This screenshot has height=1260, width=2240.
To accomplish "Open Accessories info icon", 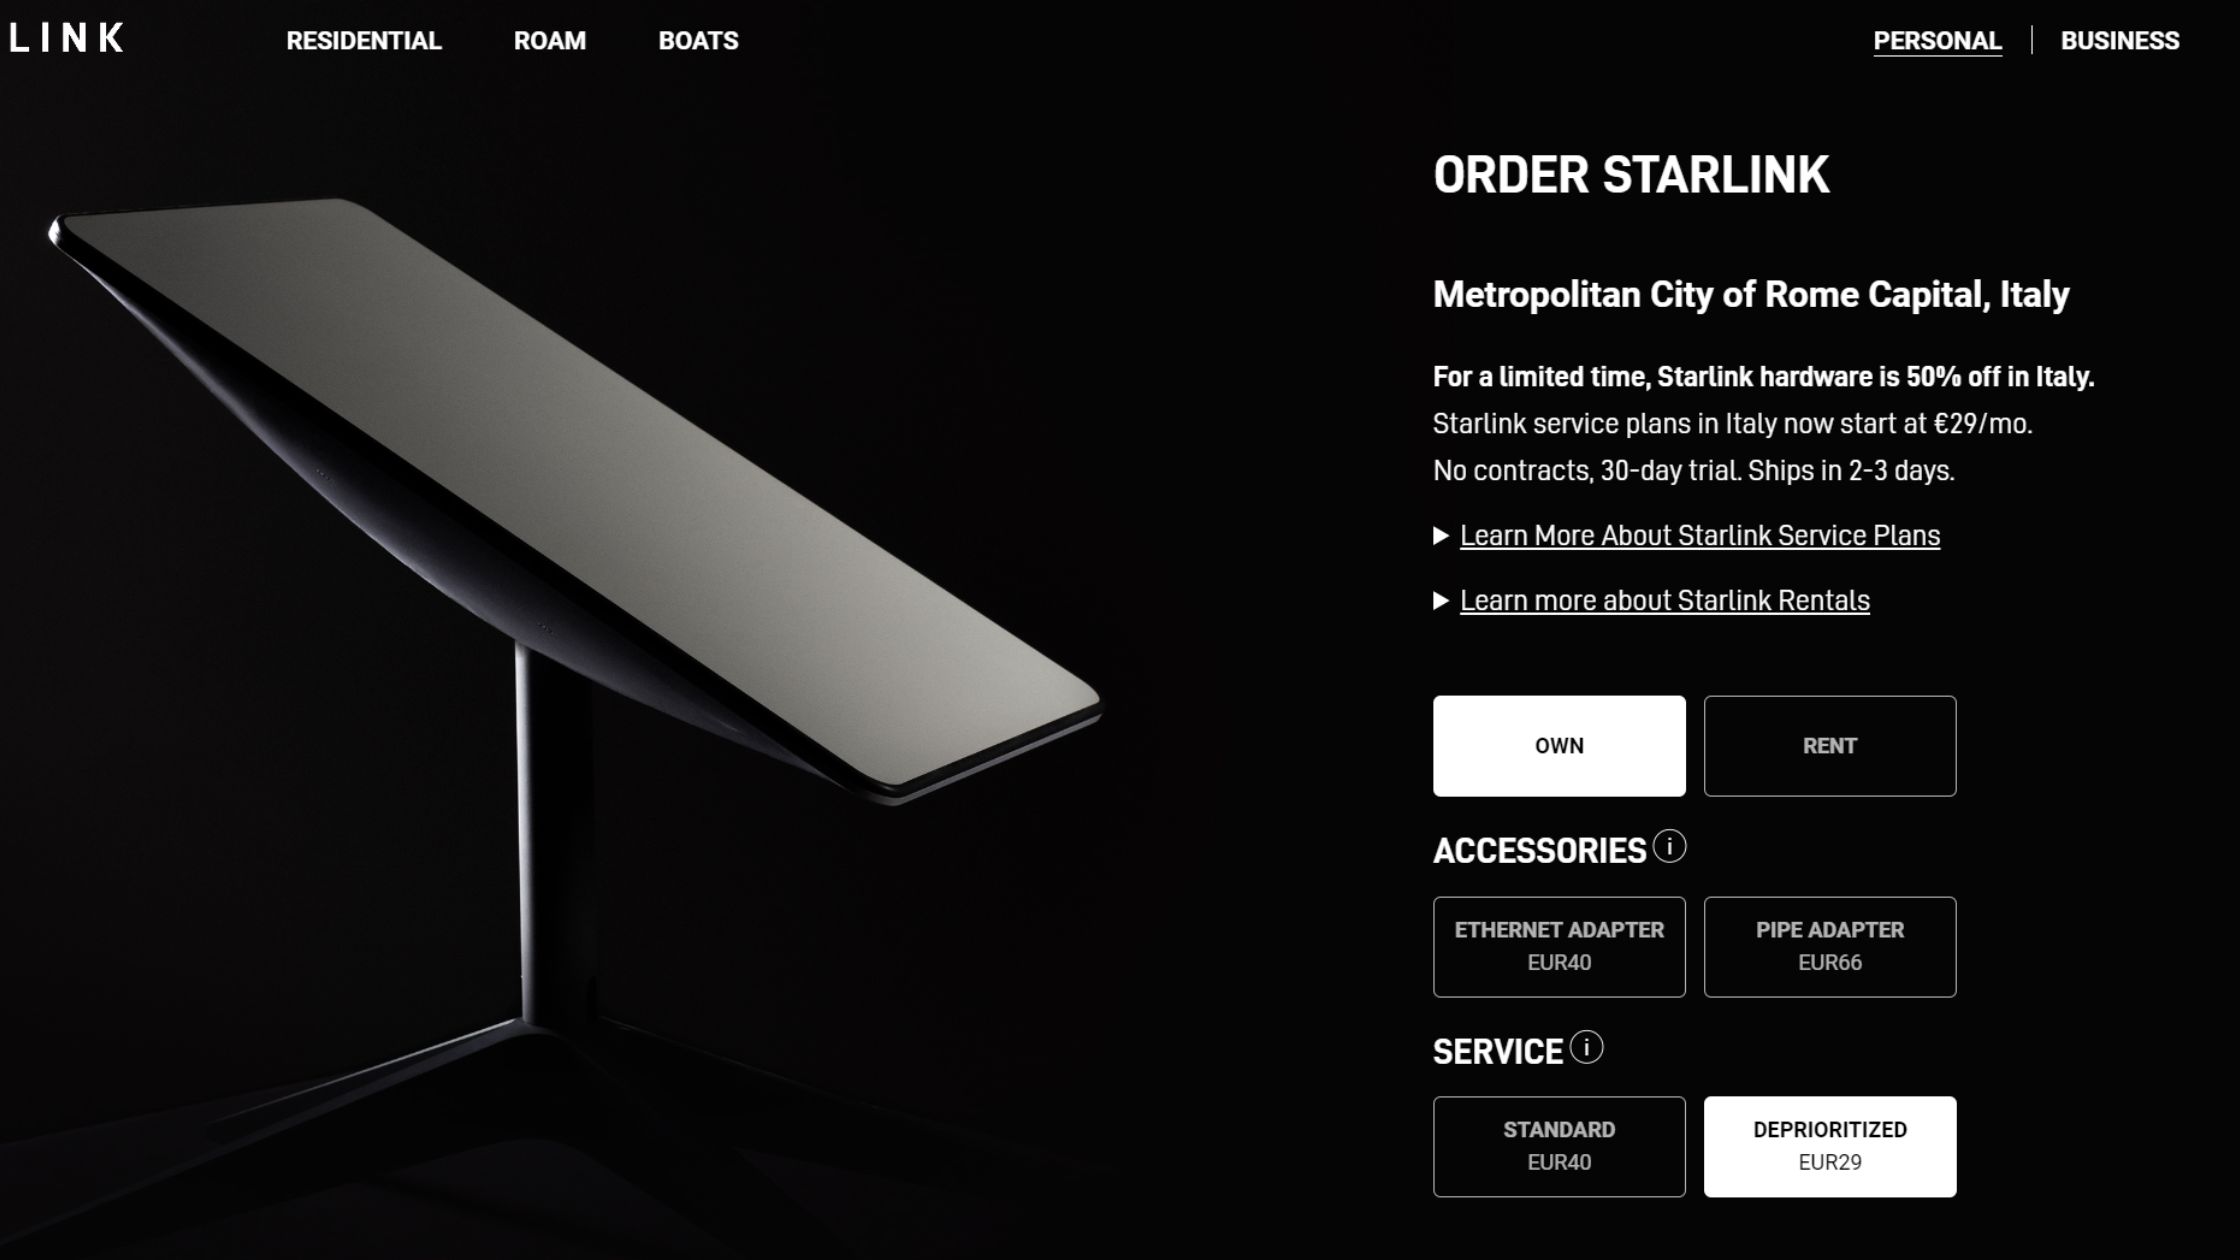I will (1669, 847).
